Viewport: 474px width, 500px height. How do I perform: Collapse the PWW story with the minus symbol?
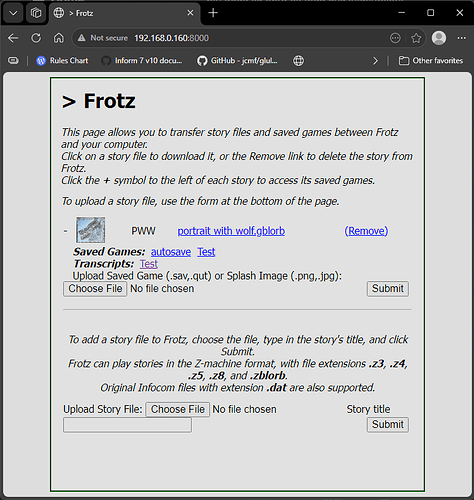click(x=65, y=231)
